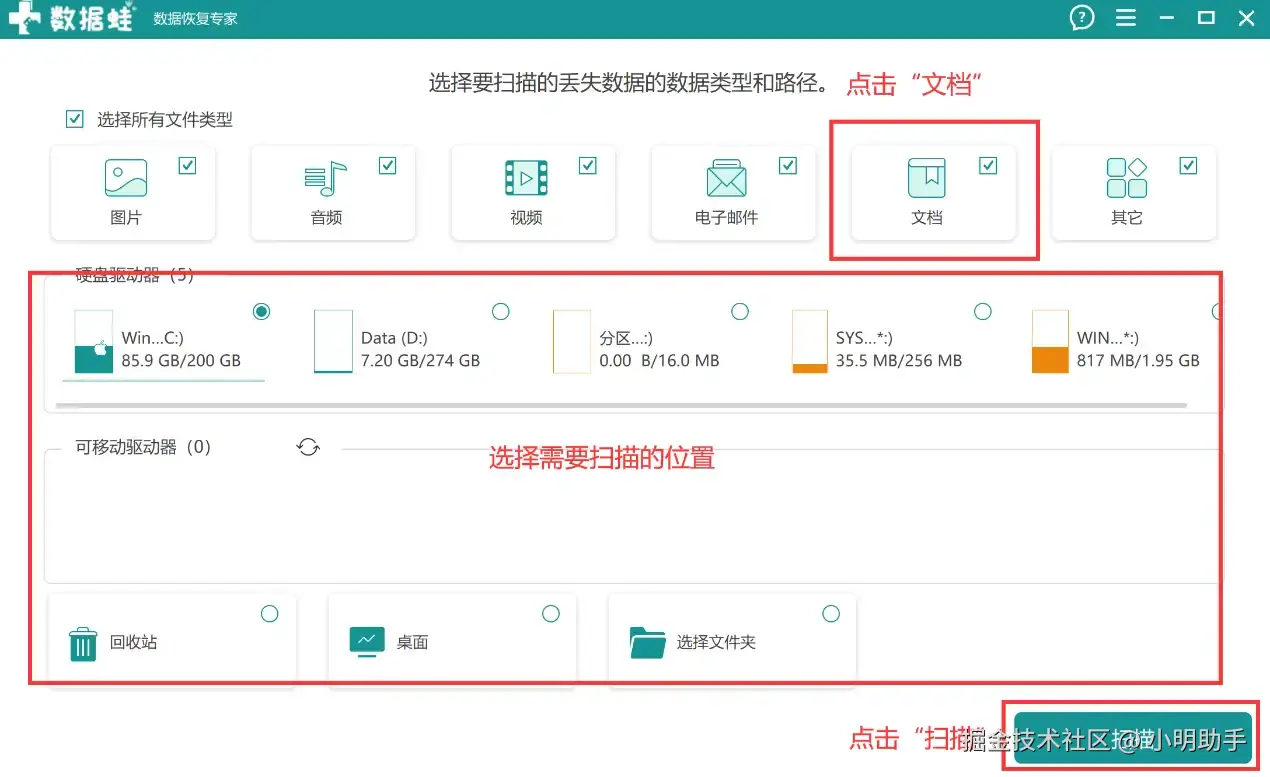Image resolution: width=1270 pixels, height=777 pixels.
Task: Click the 选择文件夹 label text
Action: click(x=716, y=642)
